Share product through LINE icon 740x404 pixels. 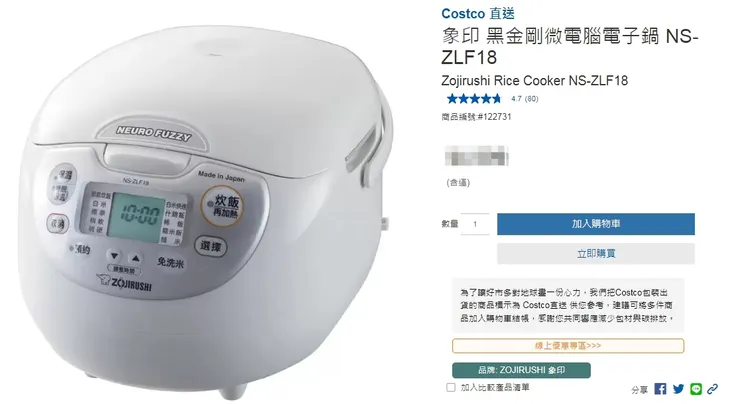tap(696, 389)
